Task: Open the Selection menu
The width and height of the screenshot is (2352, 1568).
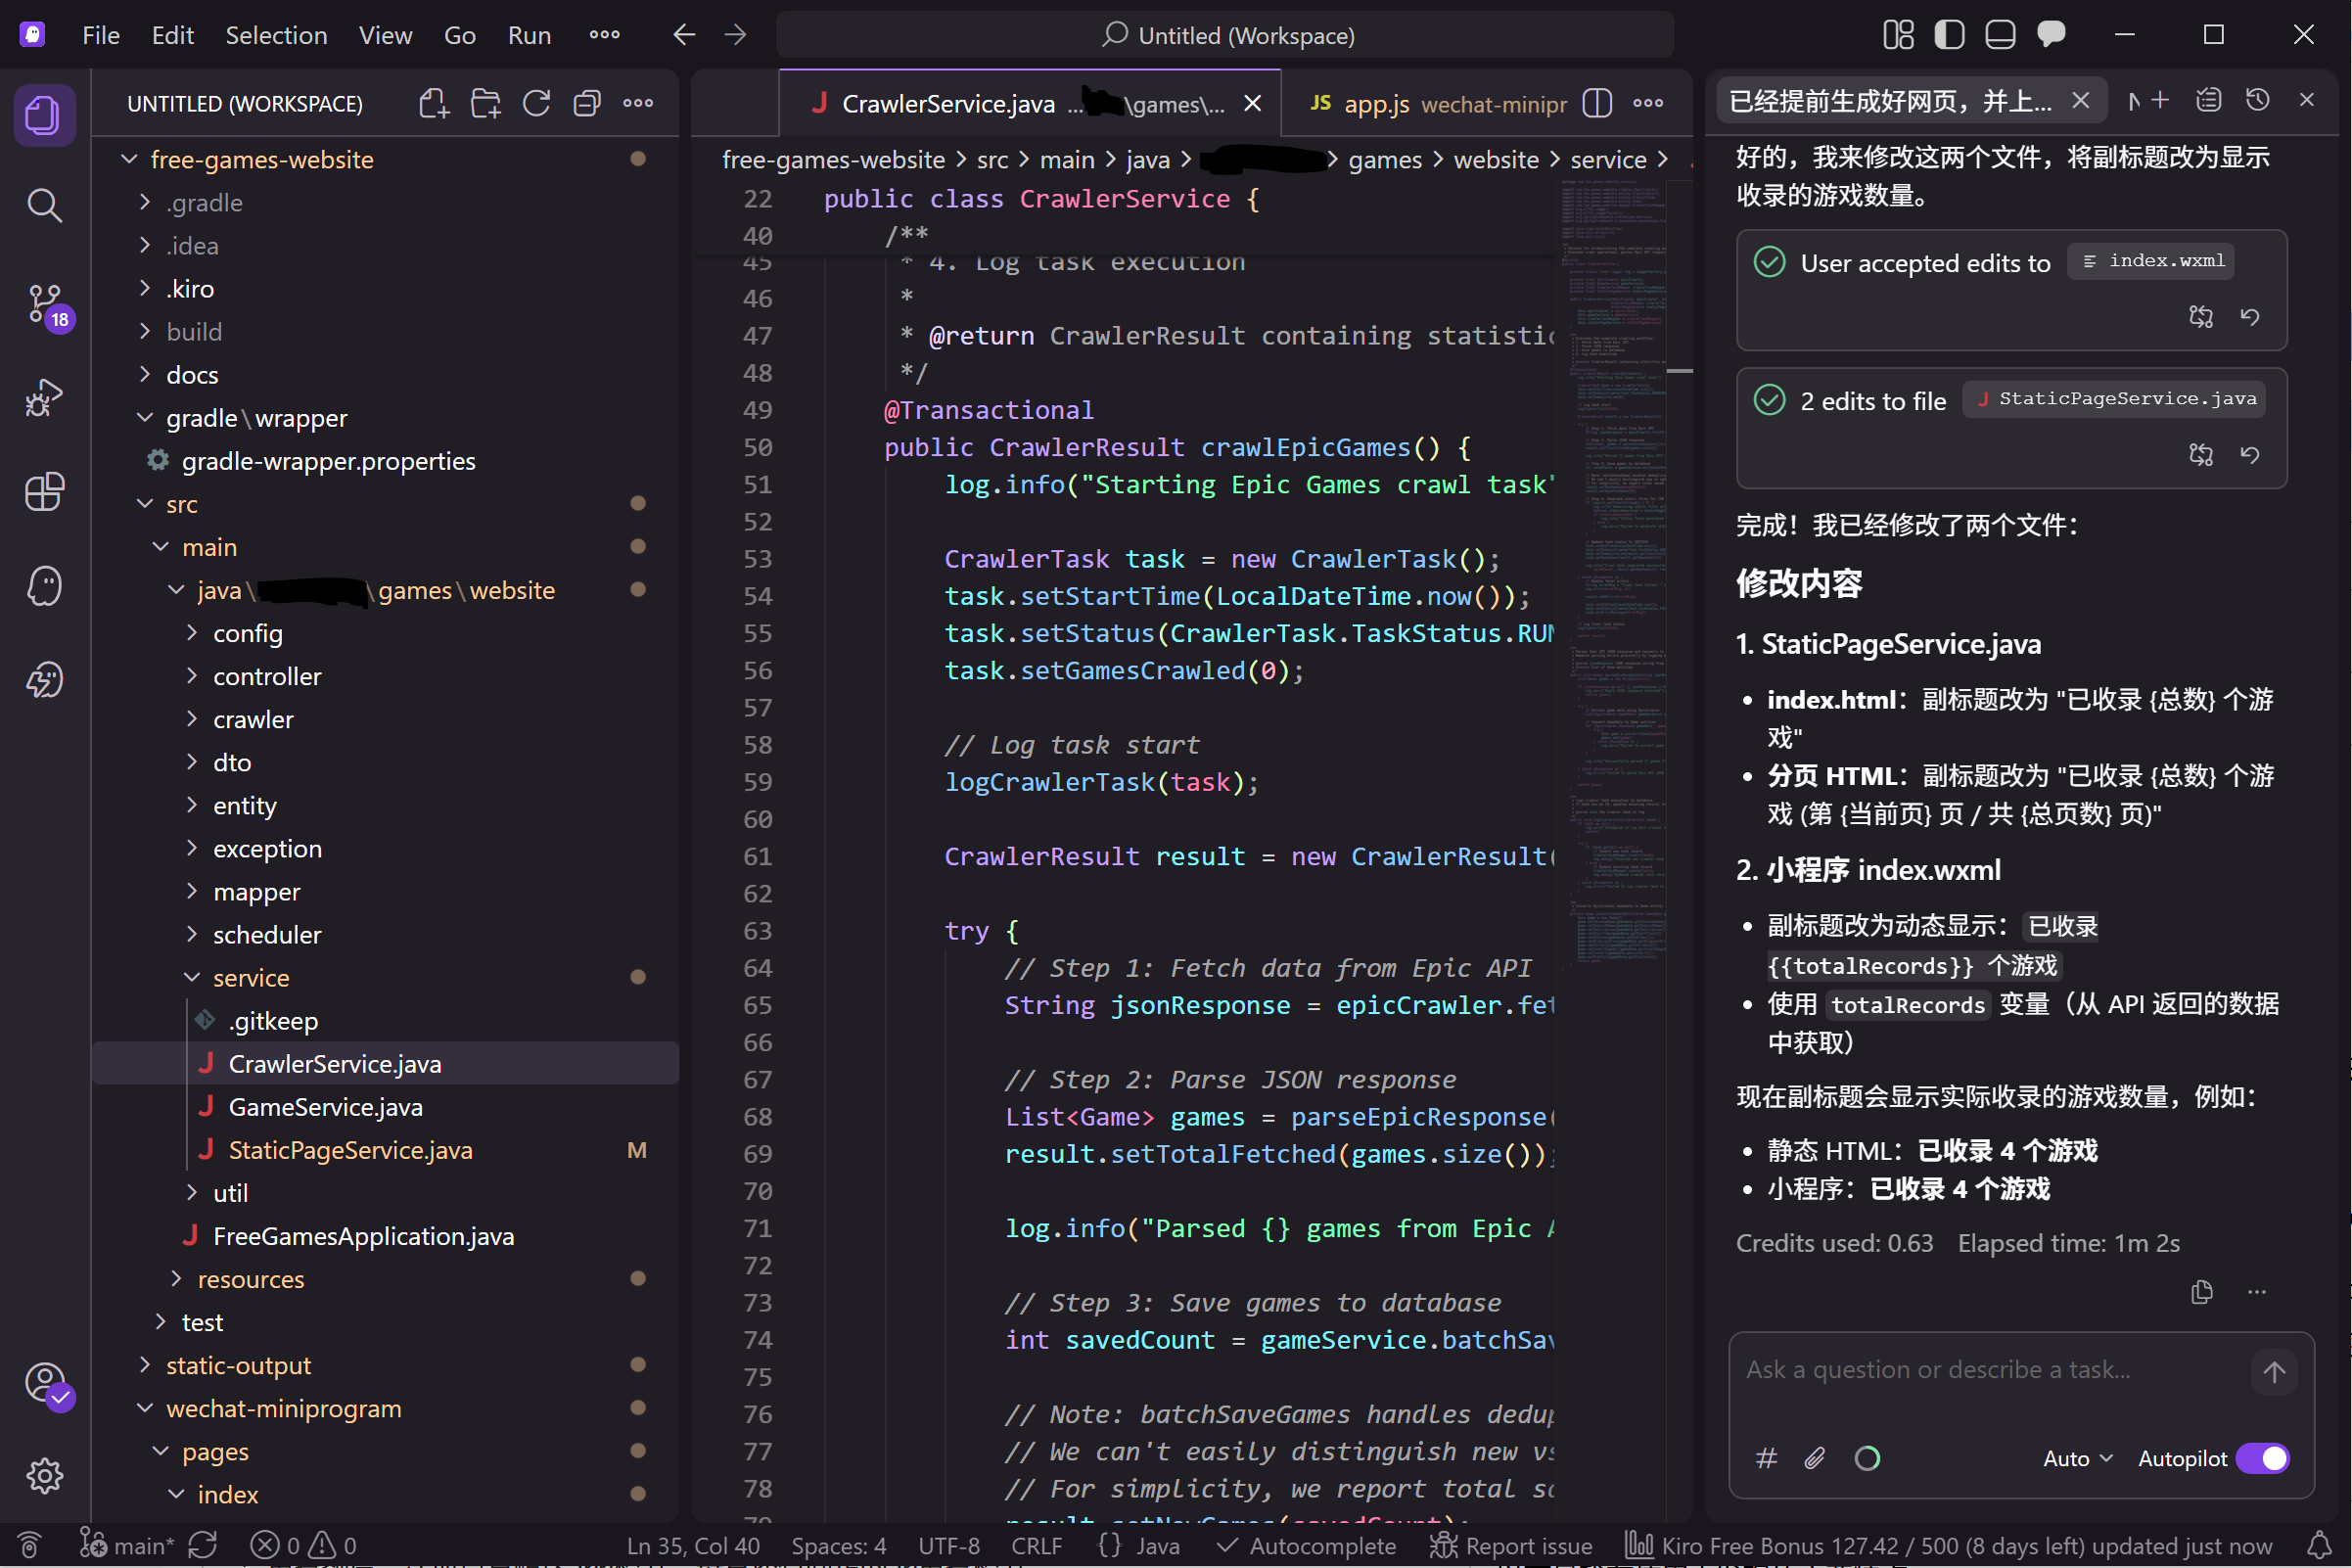Action: [276, 34]
